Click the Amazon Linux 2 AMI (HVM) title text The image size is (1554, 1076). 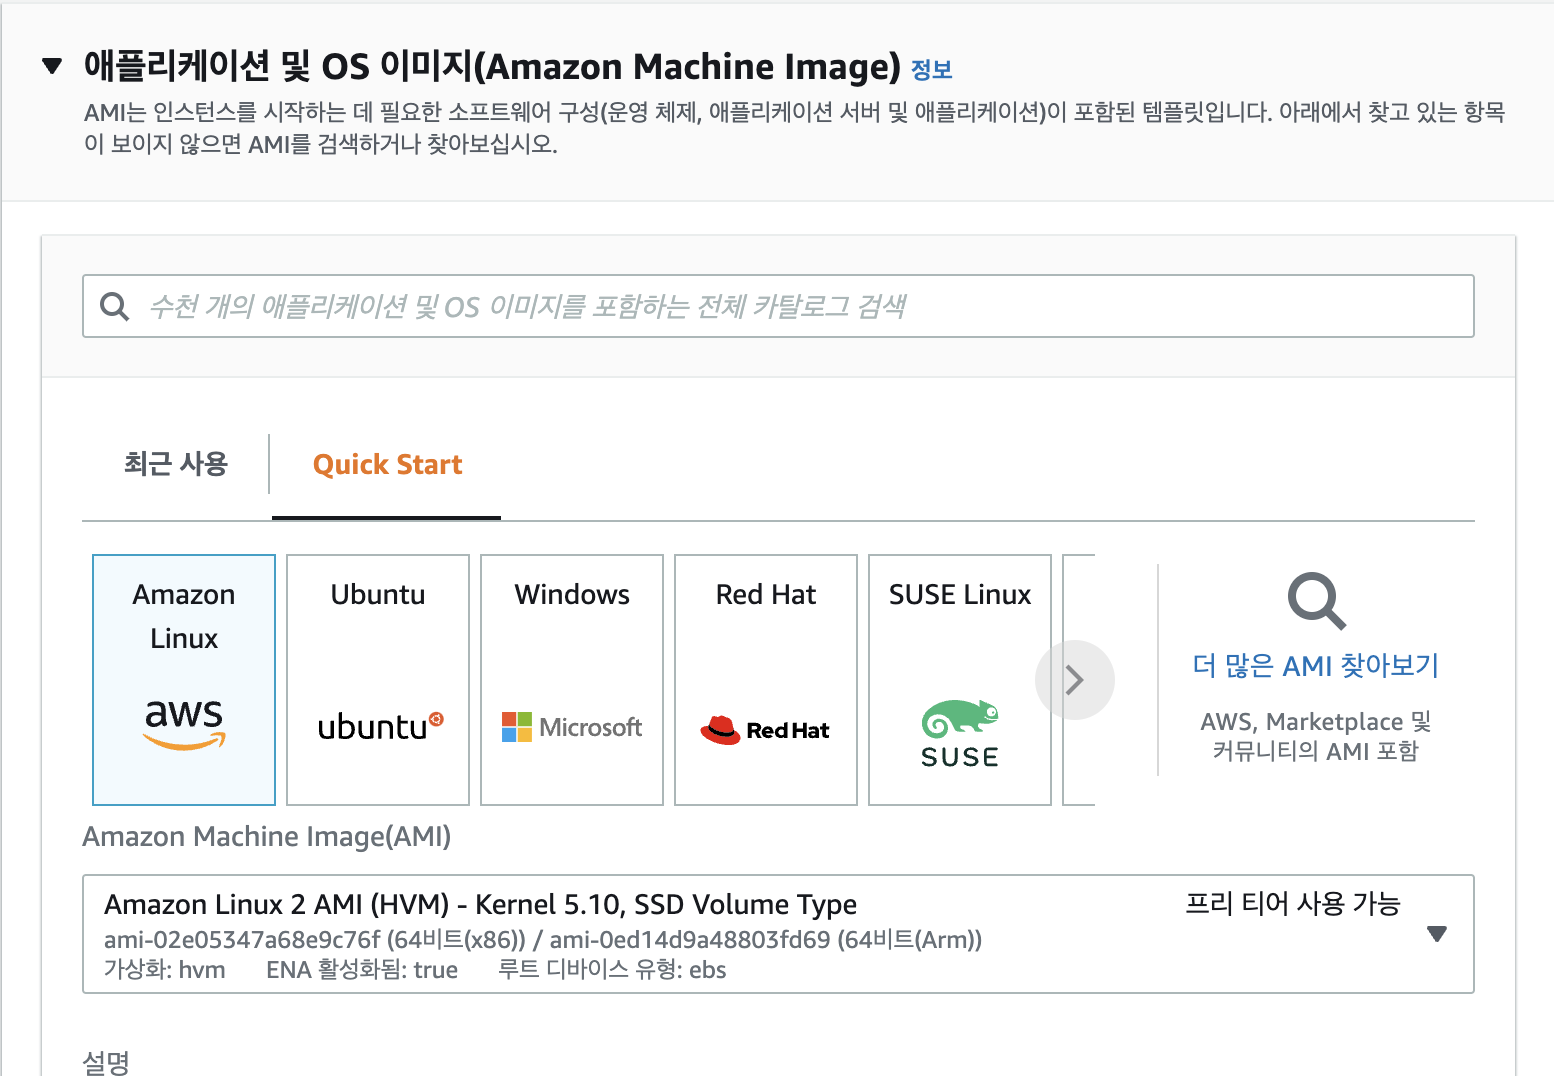point(480,905)
